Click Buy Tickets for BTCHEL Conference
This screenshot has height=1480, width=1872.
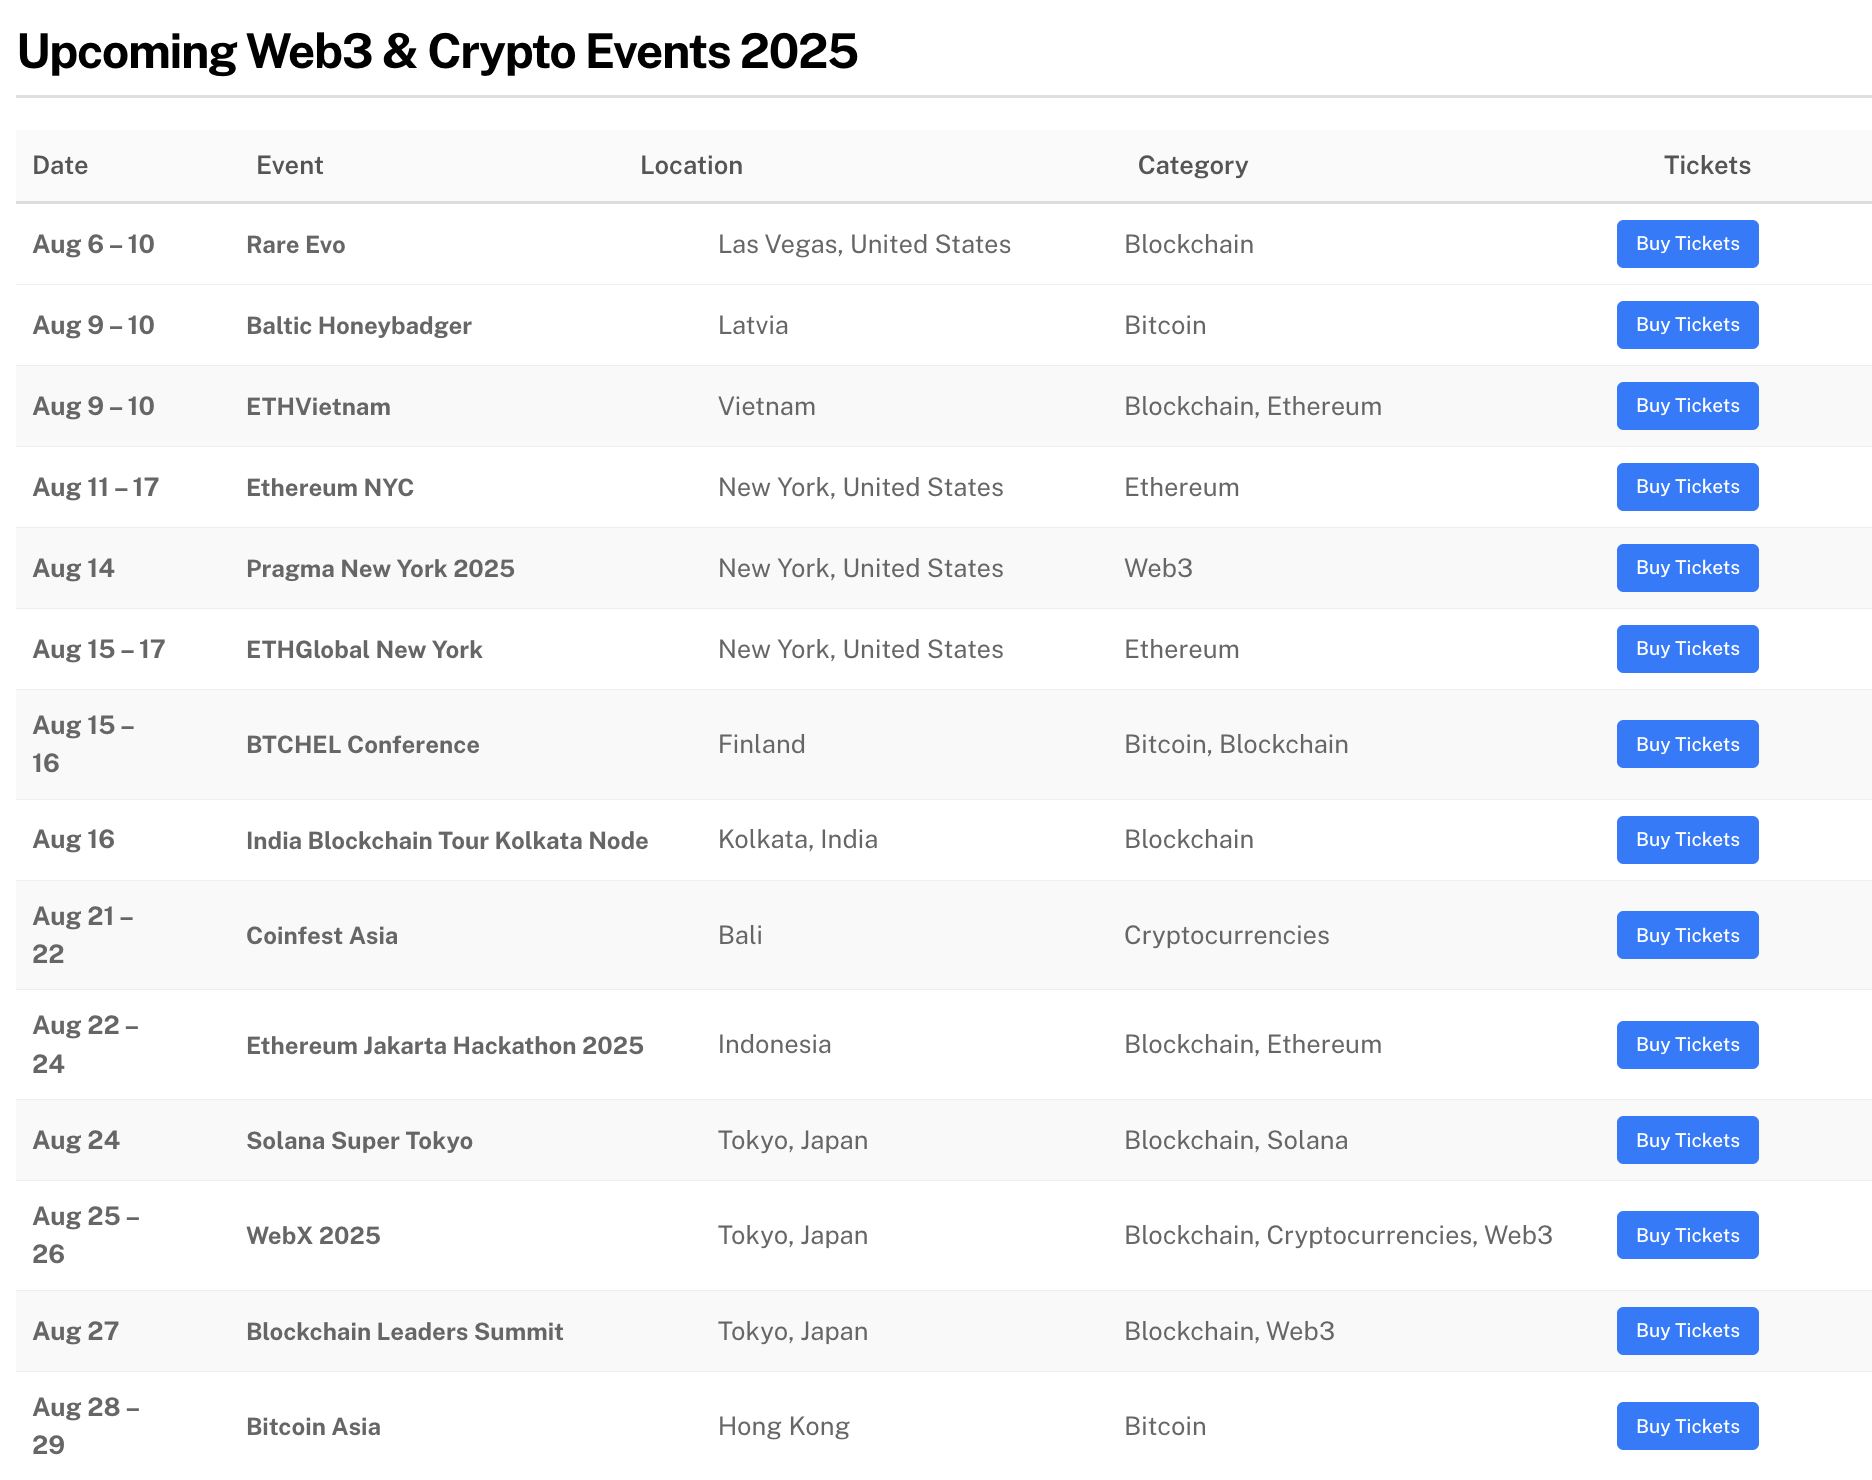coord(1687,744)
